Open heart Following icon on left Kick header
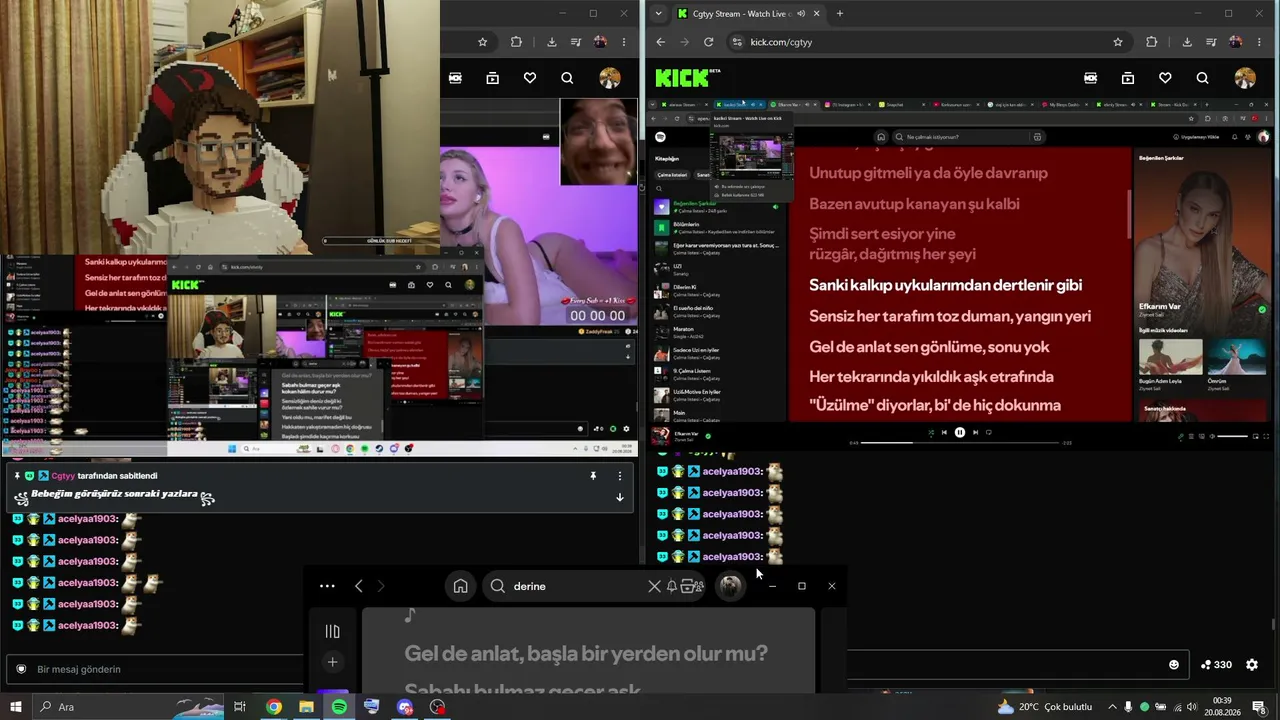The image size is (1280, 720). pos(530,78)
